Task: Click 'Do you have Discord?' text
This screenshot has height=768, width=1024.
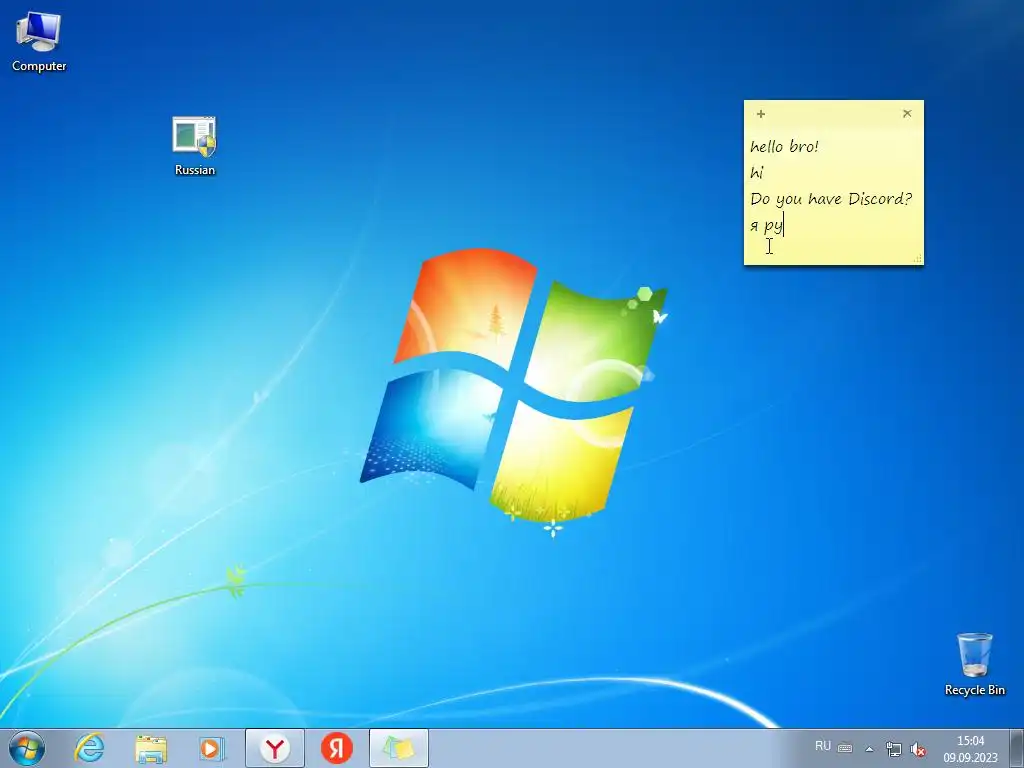Action: [831, 199]
